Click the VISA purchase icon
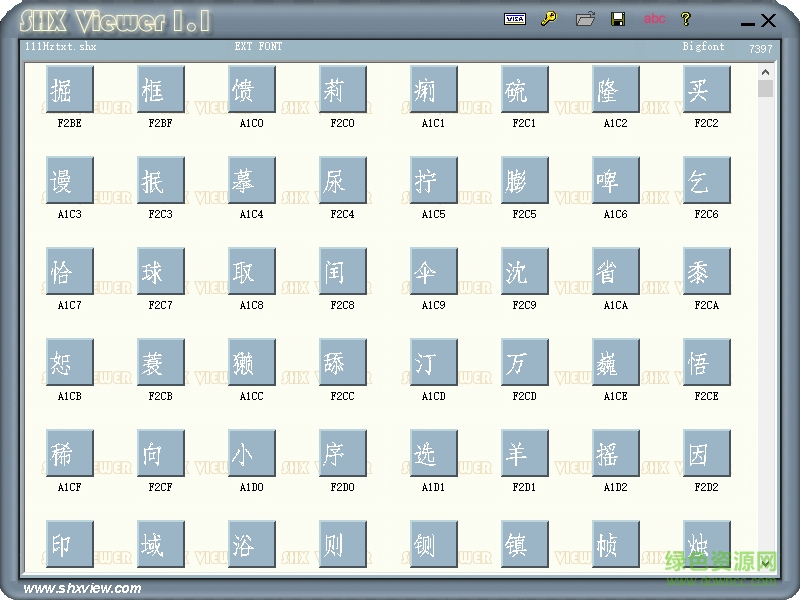Screen dimensions: 800x600 [513, 19]
